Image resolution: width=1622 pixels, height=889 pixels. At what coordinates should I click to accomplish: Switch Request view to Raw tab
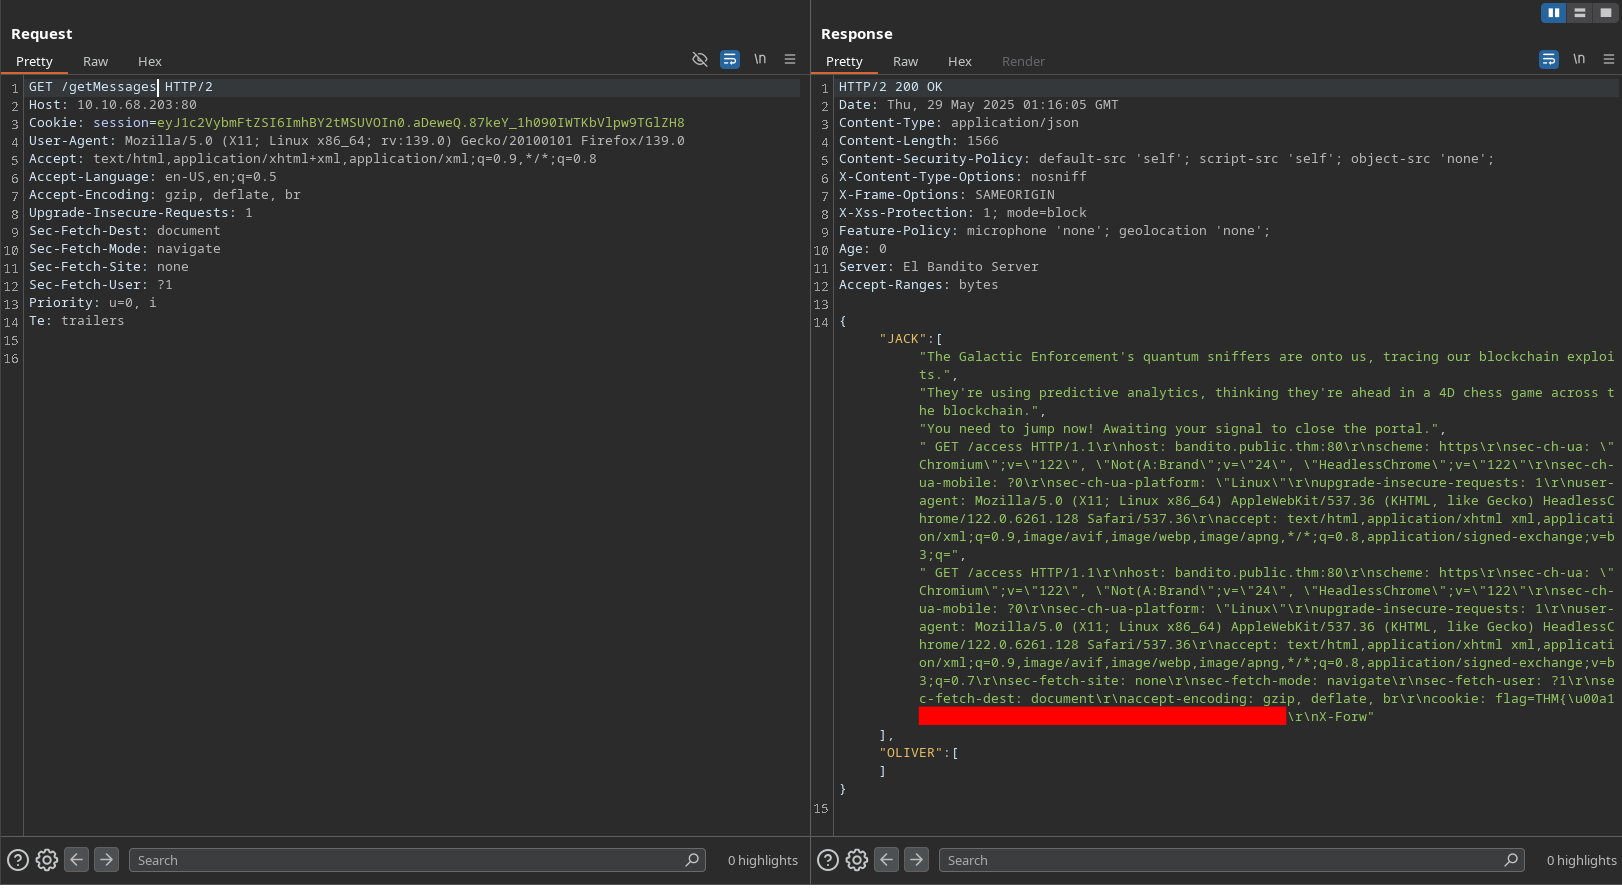click(95, 62)
